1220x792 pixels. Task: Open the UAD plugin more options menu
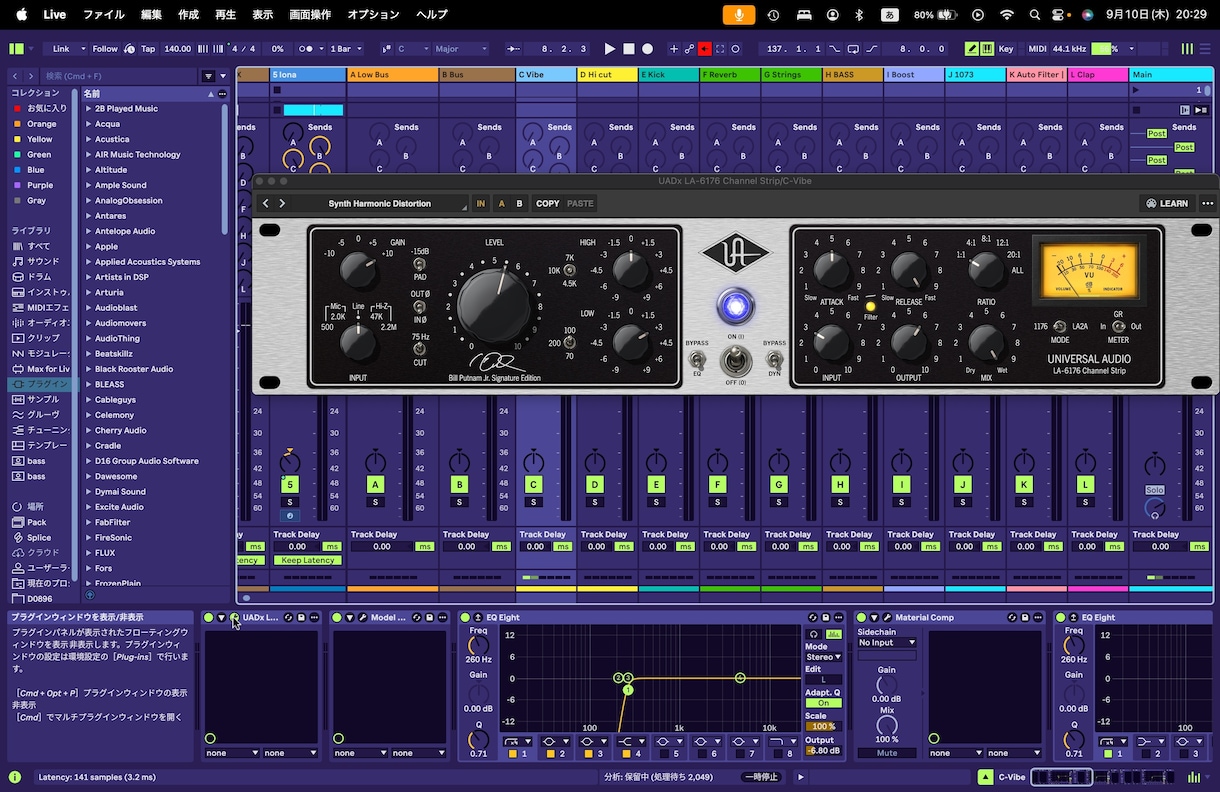(x=1207, y=203)
